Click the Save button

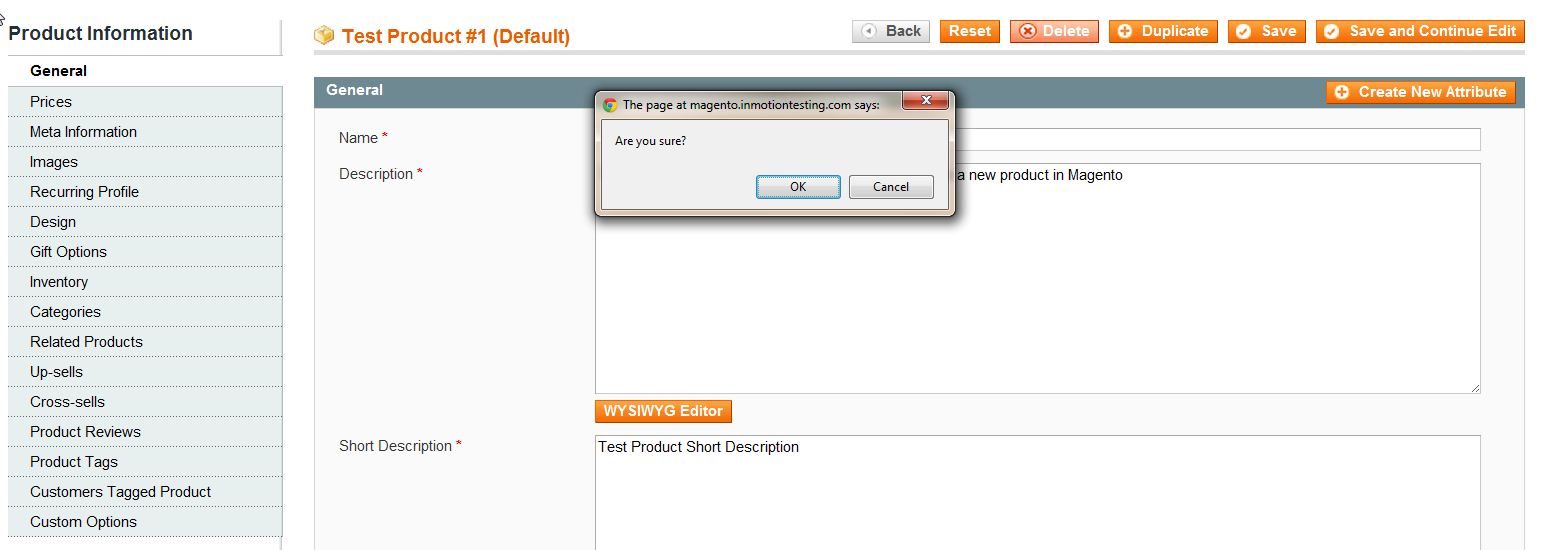click(1267, 31)
